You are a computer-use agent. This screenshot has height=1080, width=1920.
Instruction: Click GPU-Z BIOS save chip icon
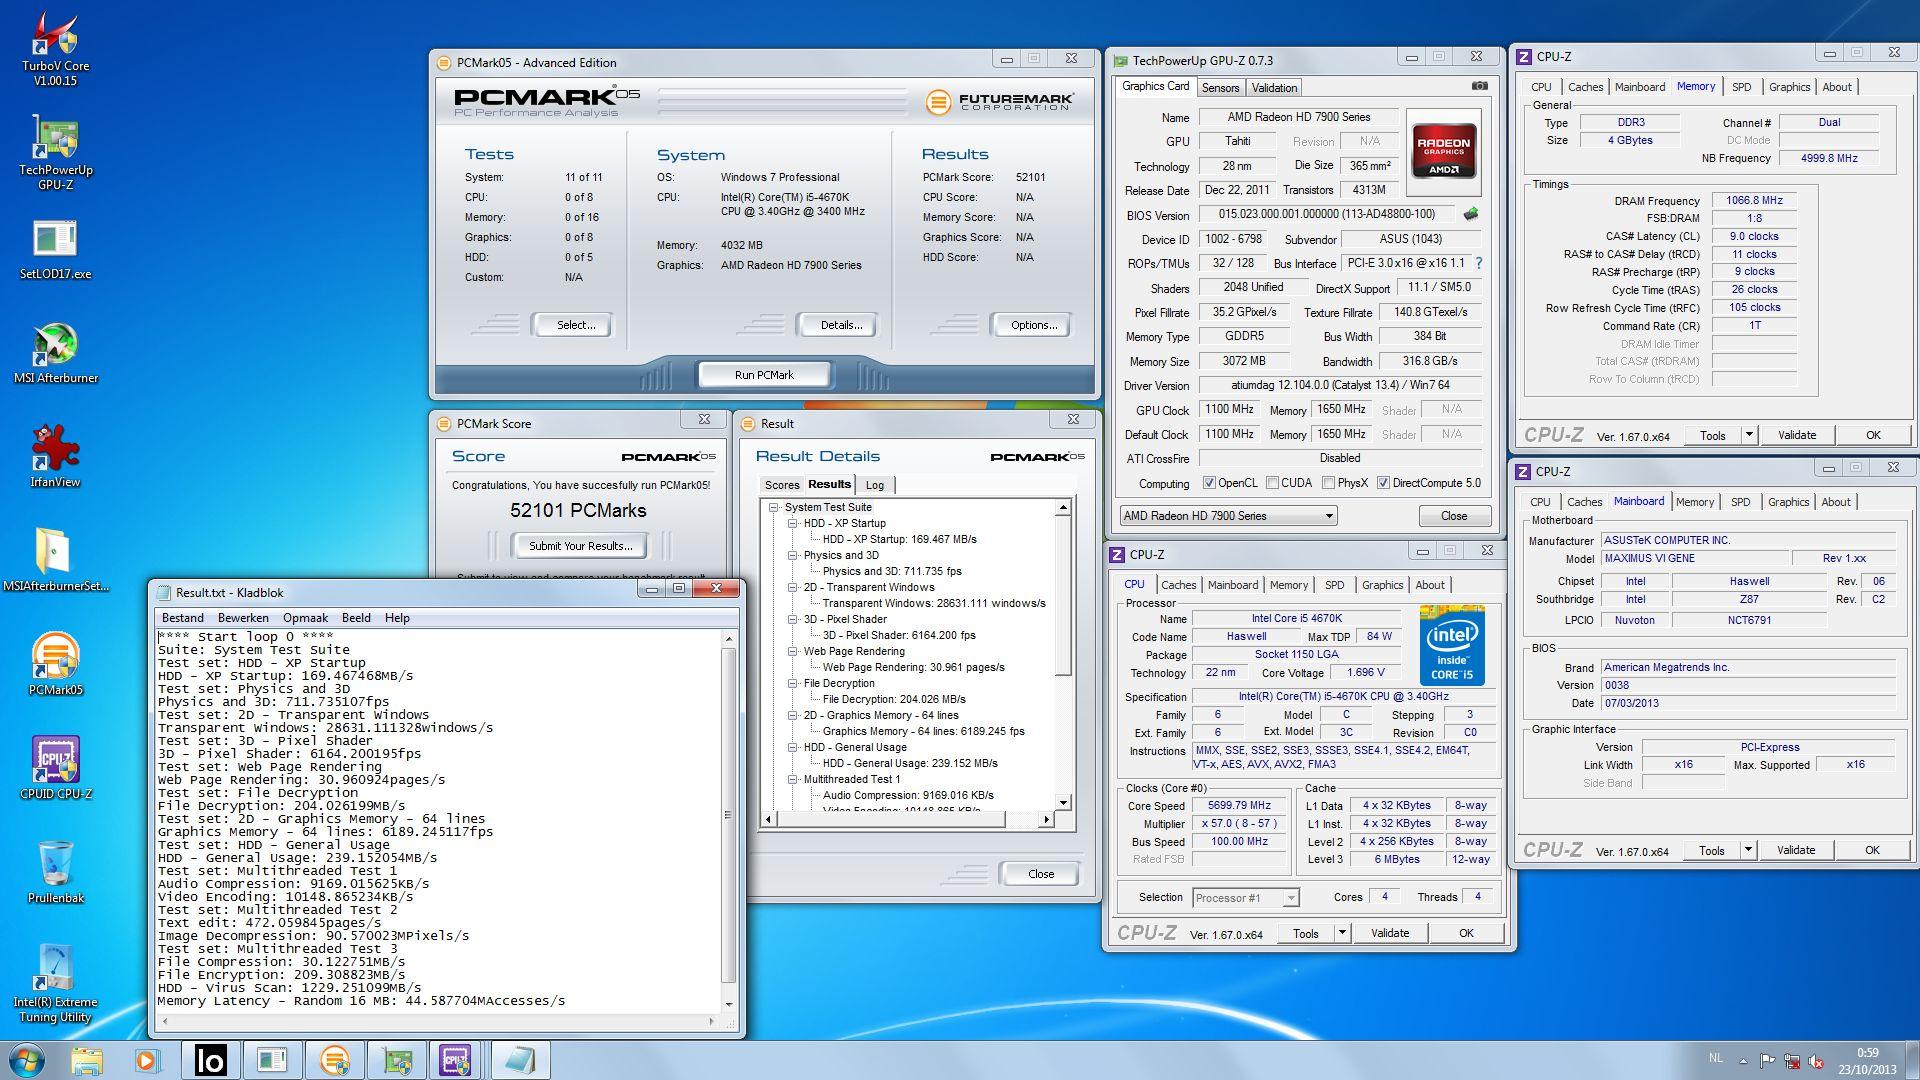click(1470, 214)
